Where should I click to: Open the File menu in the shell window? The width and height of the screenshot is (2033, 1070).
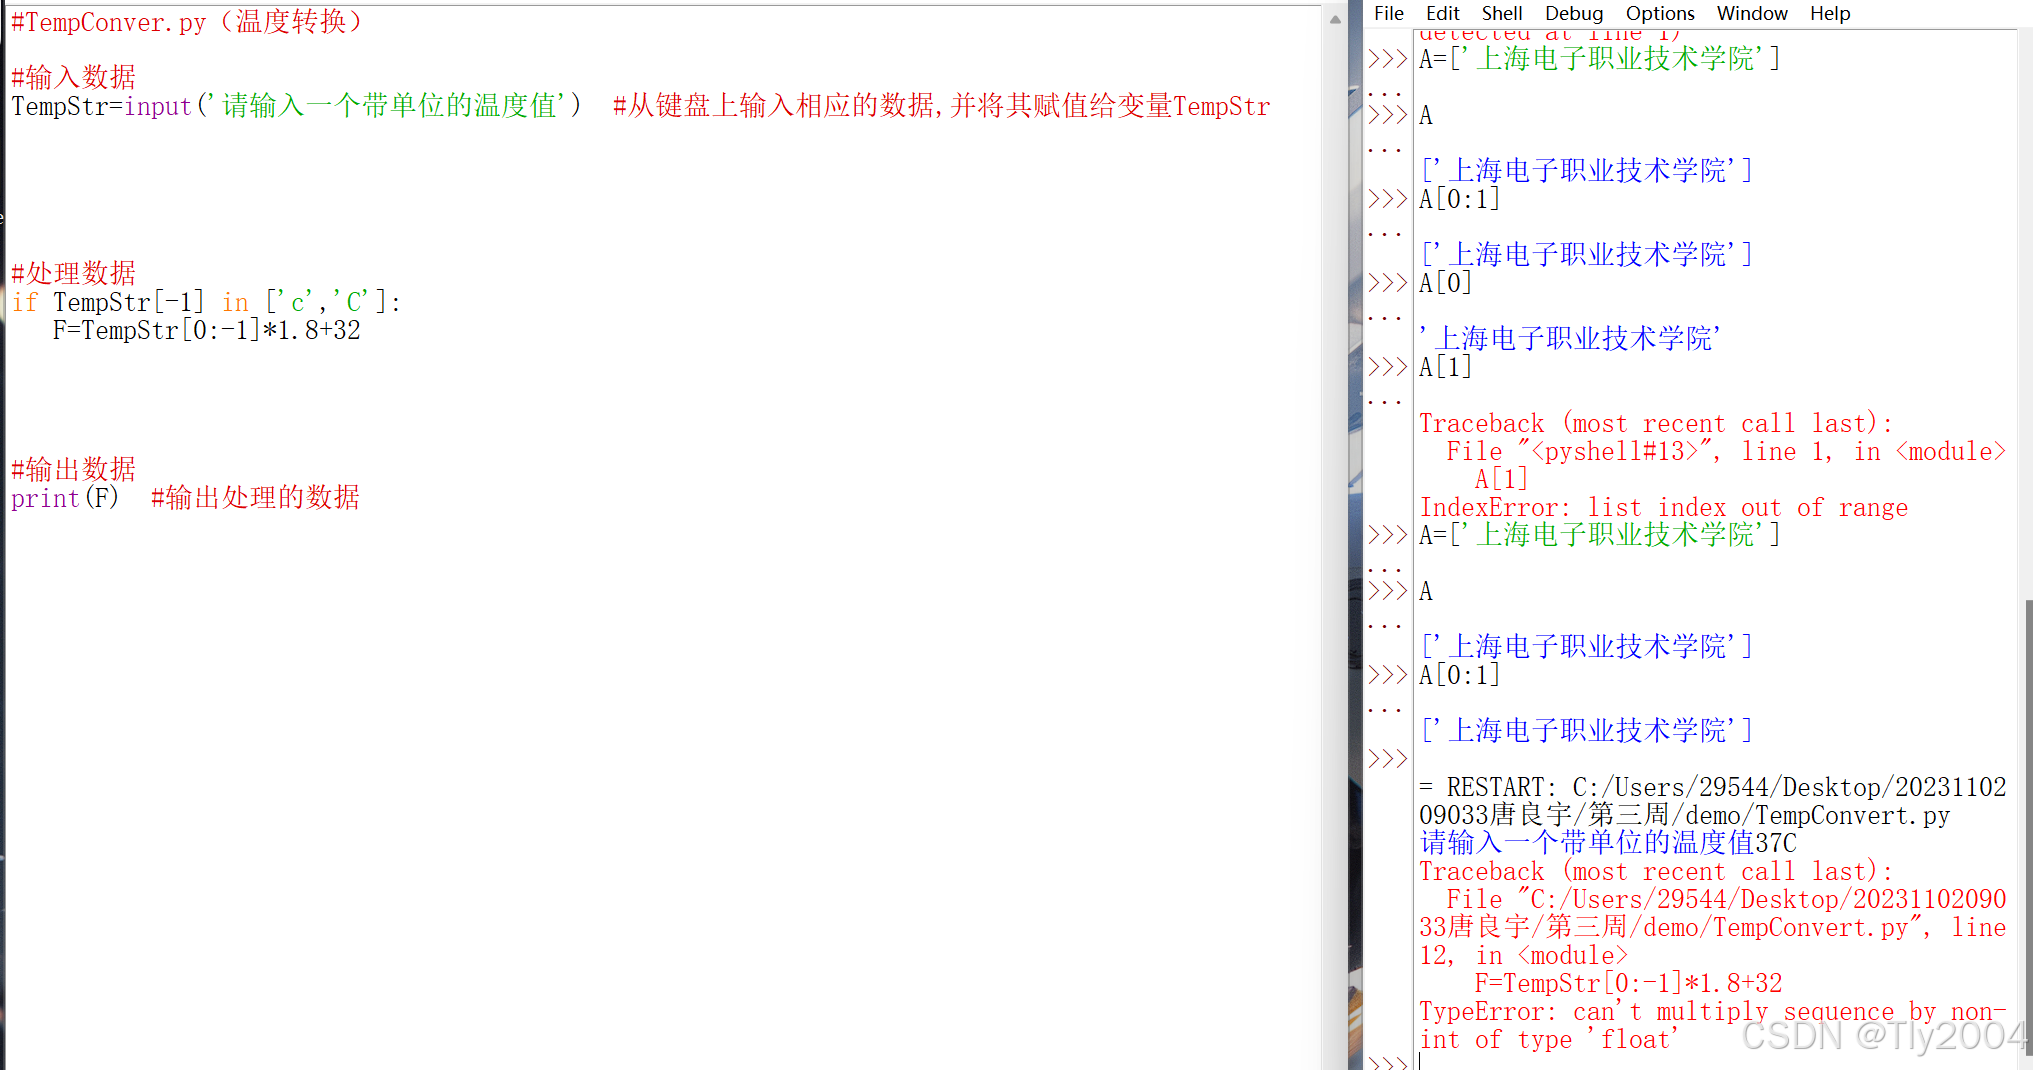1388,13
